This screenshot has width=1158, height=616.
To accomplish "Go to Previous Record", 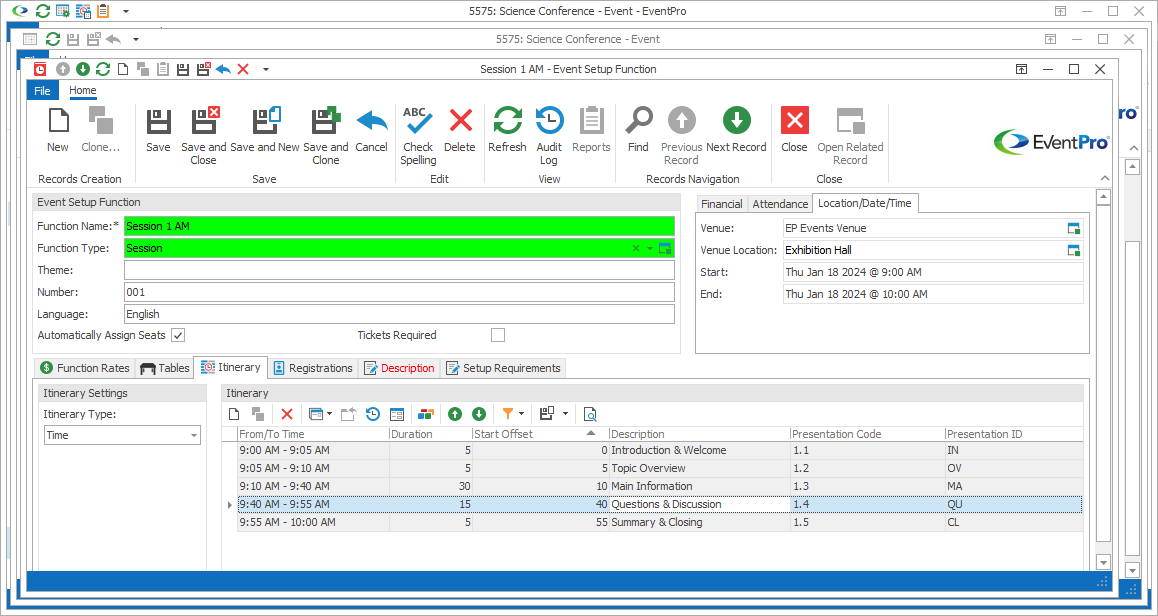I will tap(681, 136).
